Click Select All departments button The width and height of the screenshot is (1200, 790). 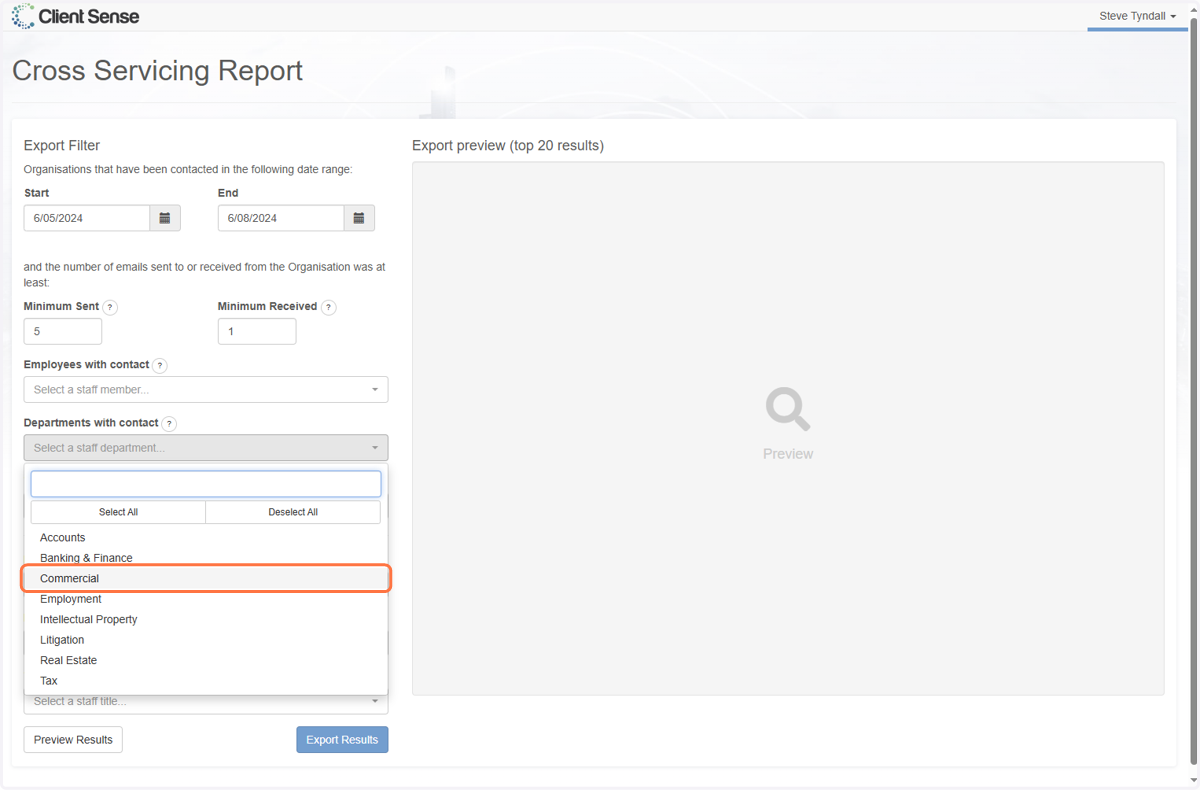click(118, 512)
